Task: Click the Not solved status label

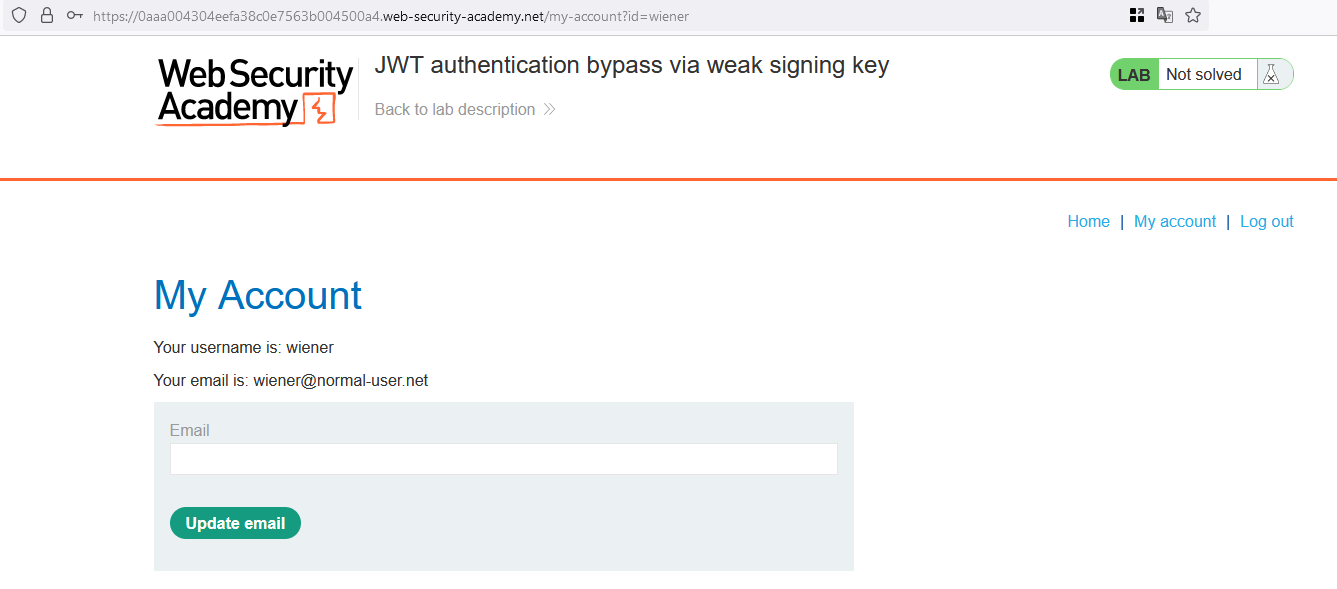Action: tap(1203, 75)
